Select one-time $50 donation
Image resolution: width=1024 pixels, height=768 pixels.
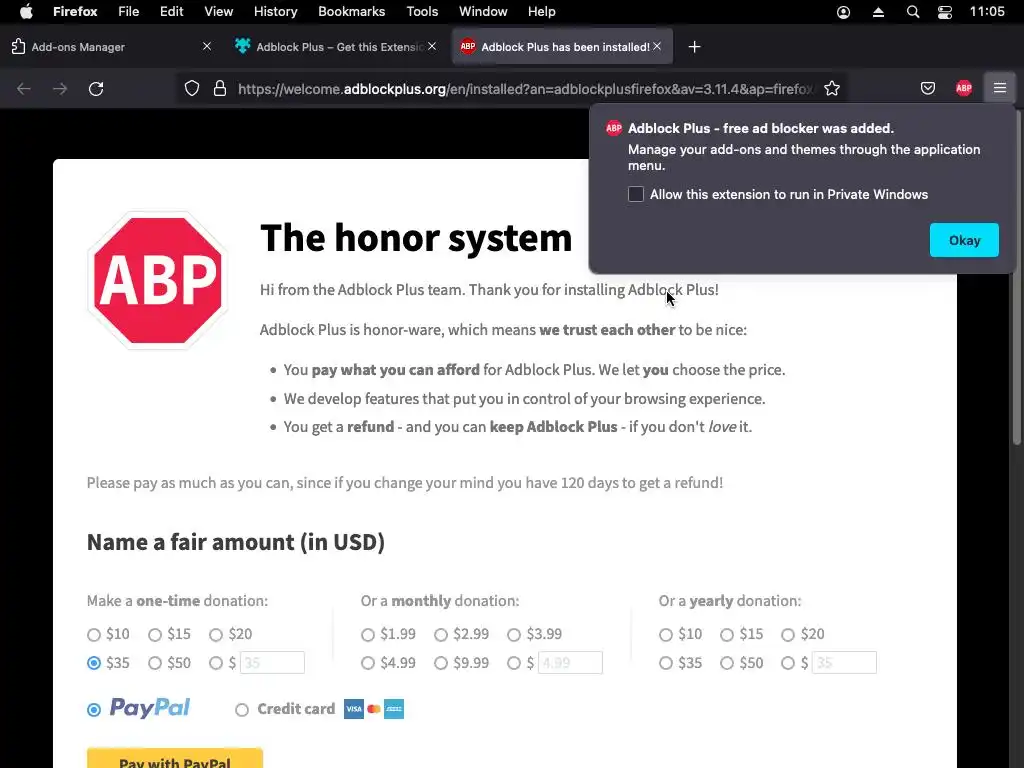click(x=155, y=664)
